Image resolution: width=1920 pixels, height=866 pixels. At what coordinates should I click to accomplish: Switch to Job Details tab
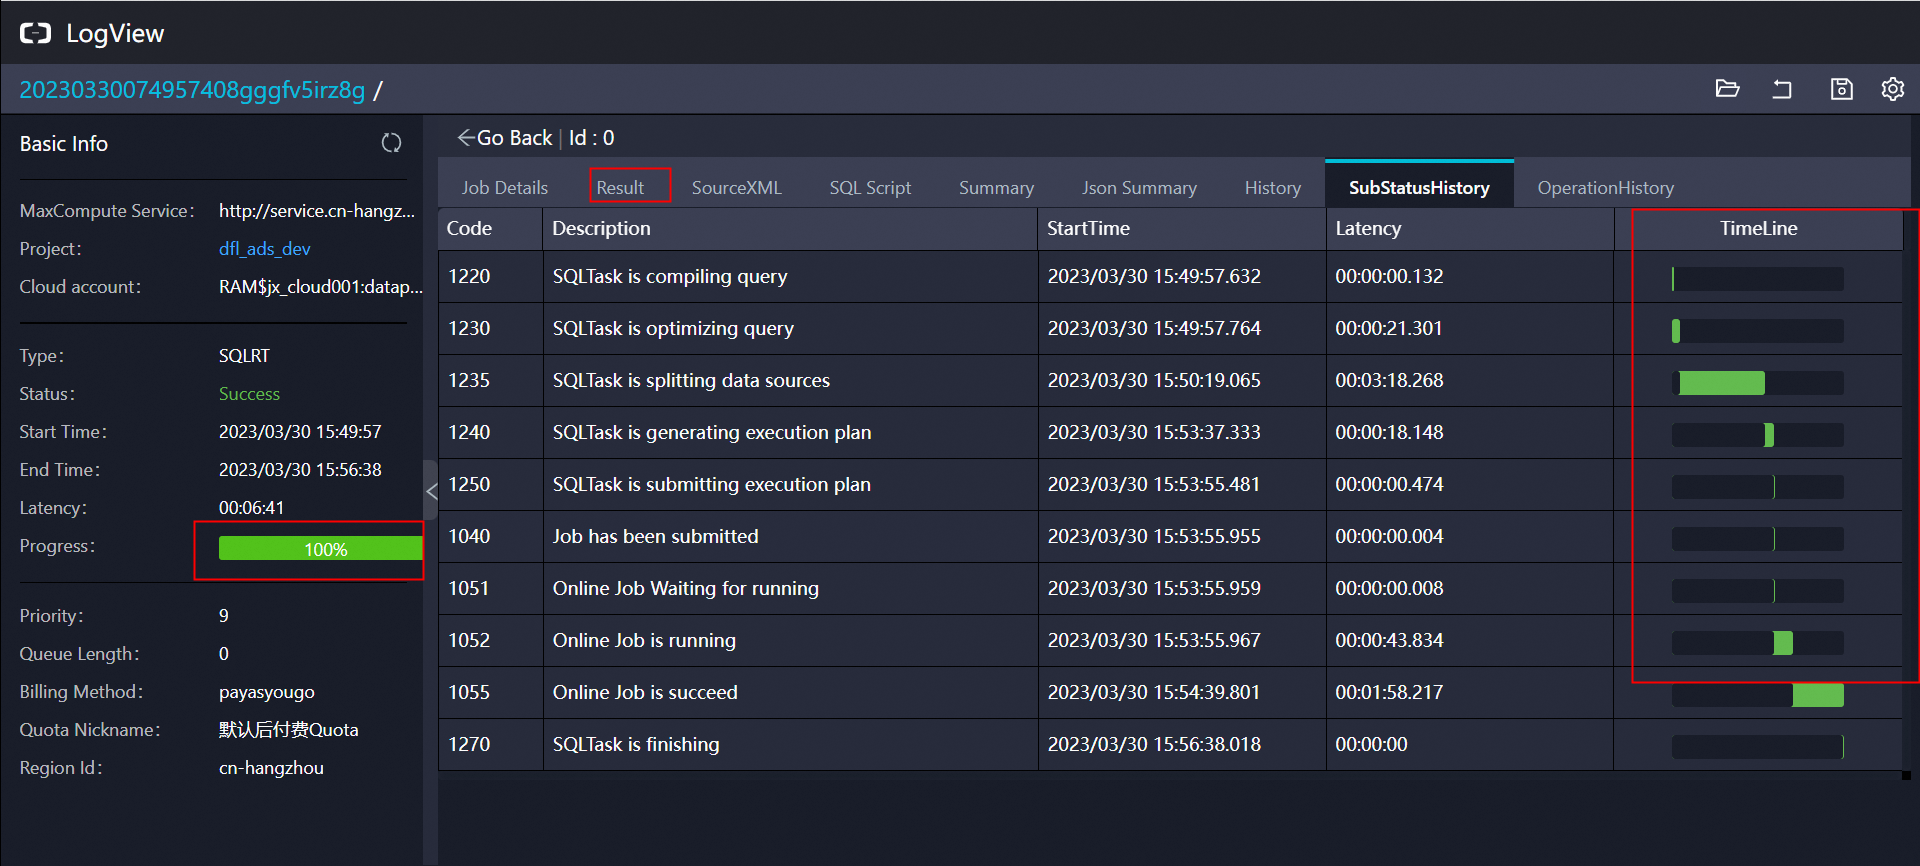point(505,188)
